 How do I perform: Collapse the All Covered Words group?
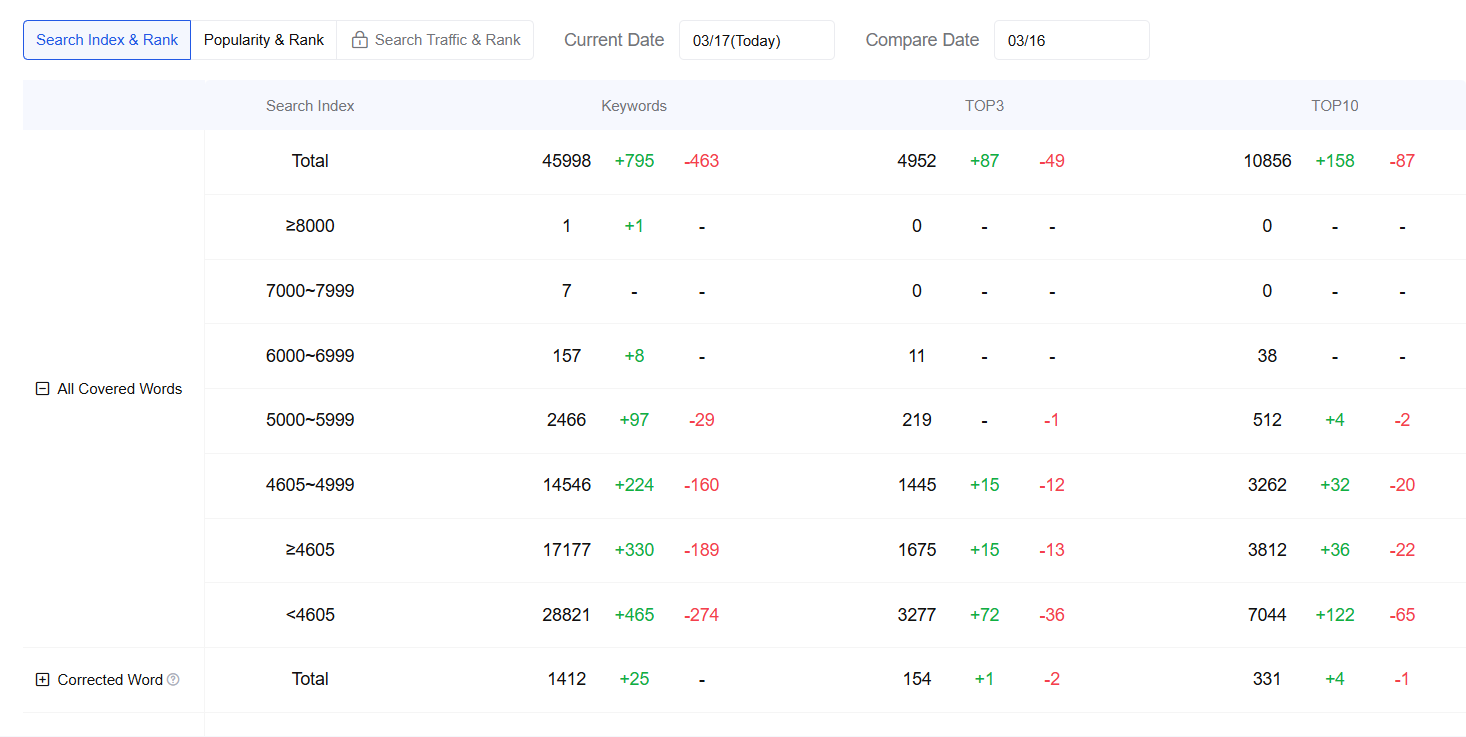click(42, 389)
